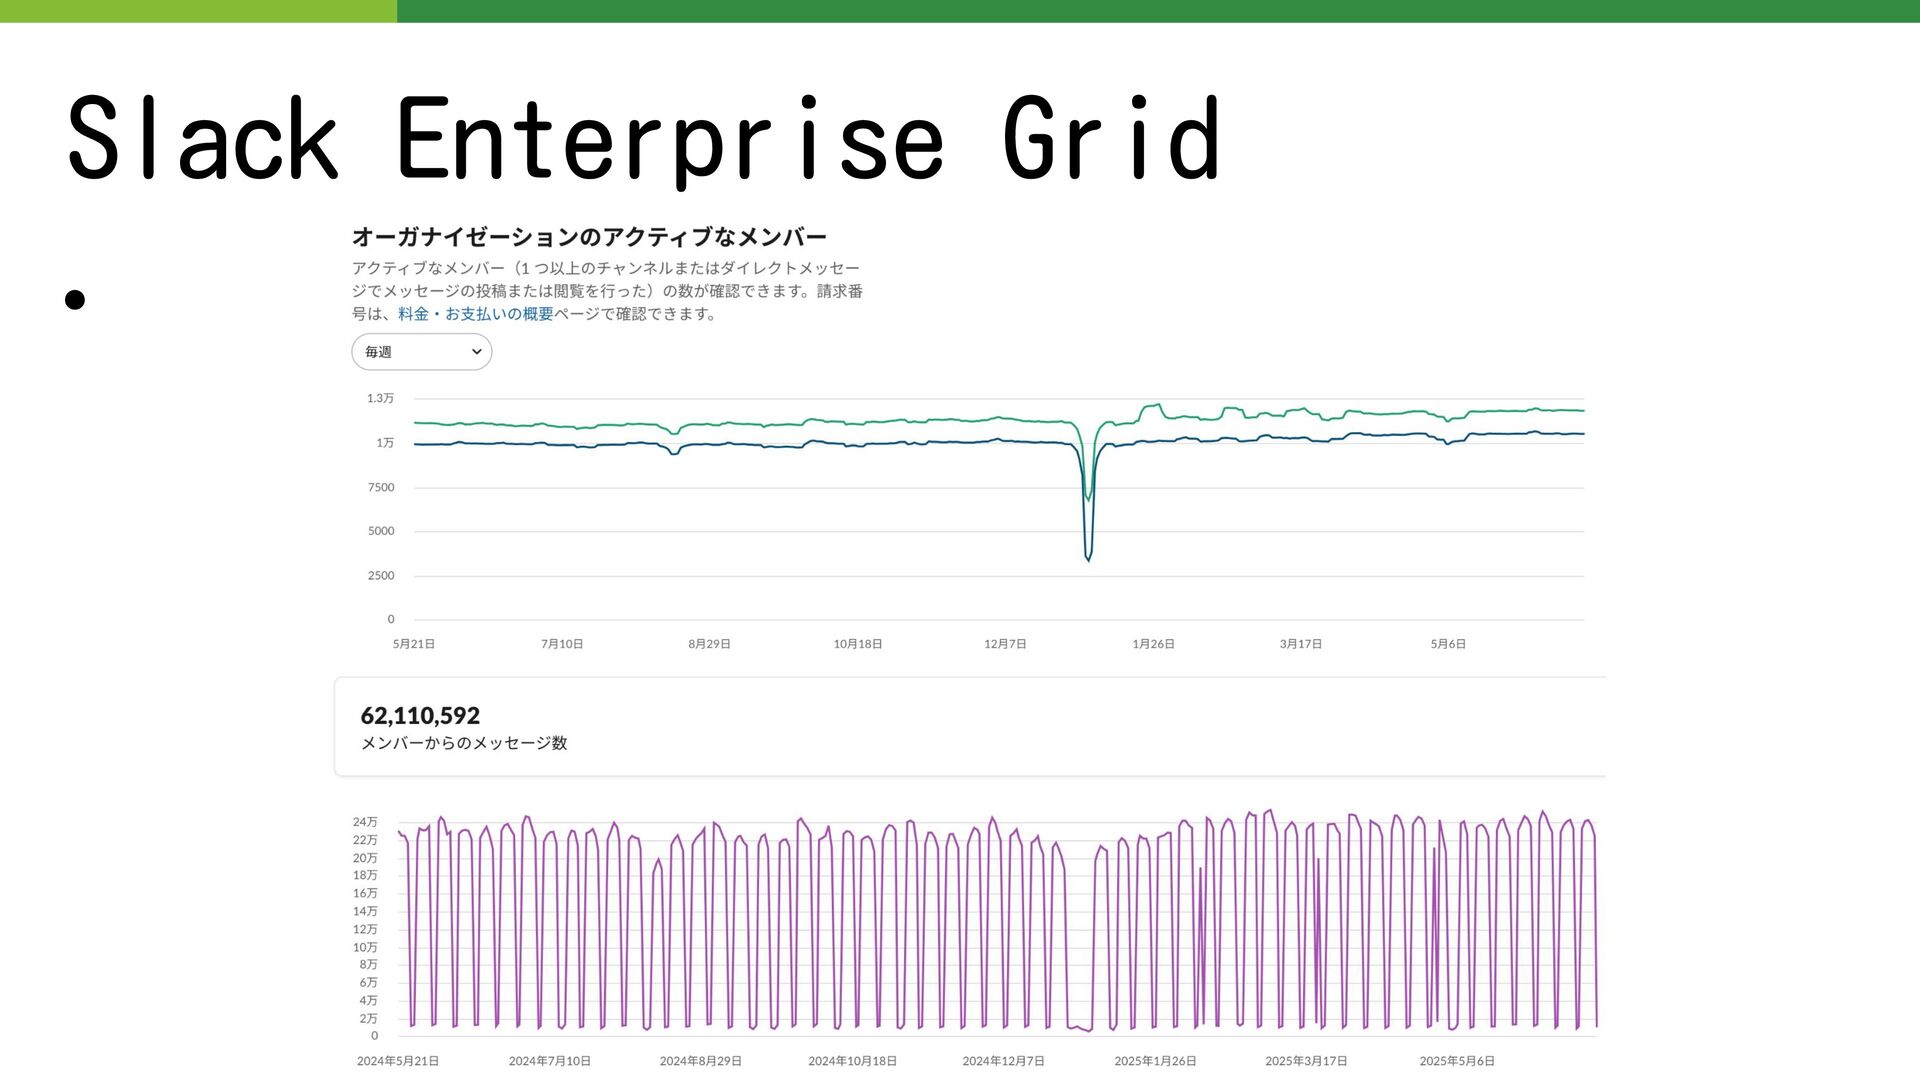Open the 料金・お支払いの概要 link
Image resolution: width=1920 pixels, height=1081 pixels.
475,314
